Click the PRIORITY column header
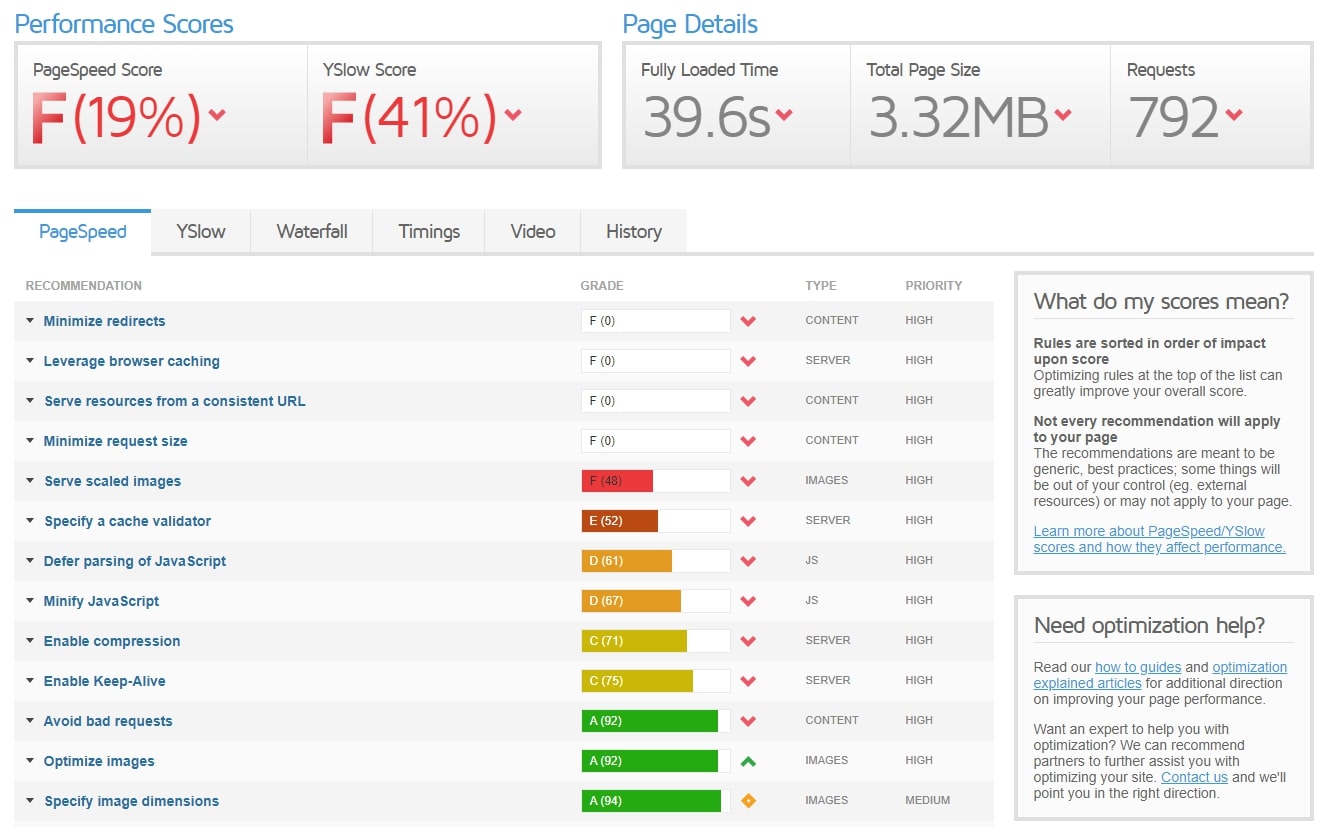 934,286
